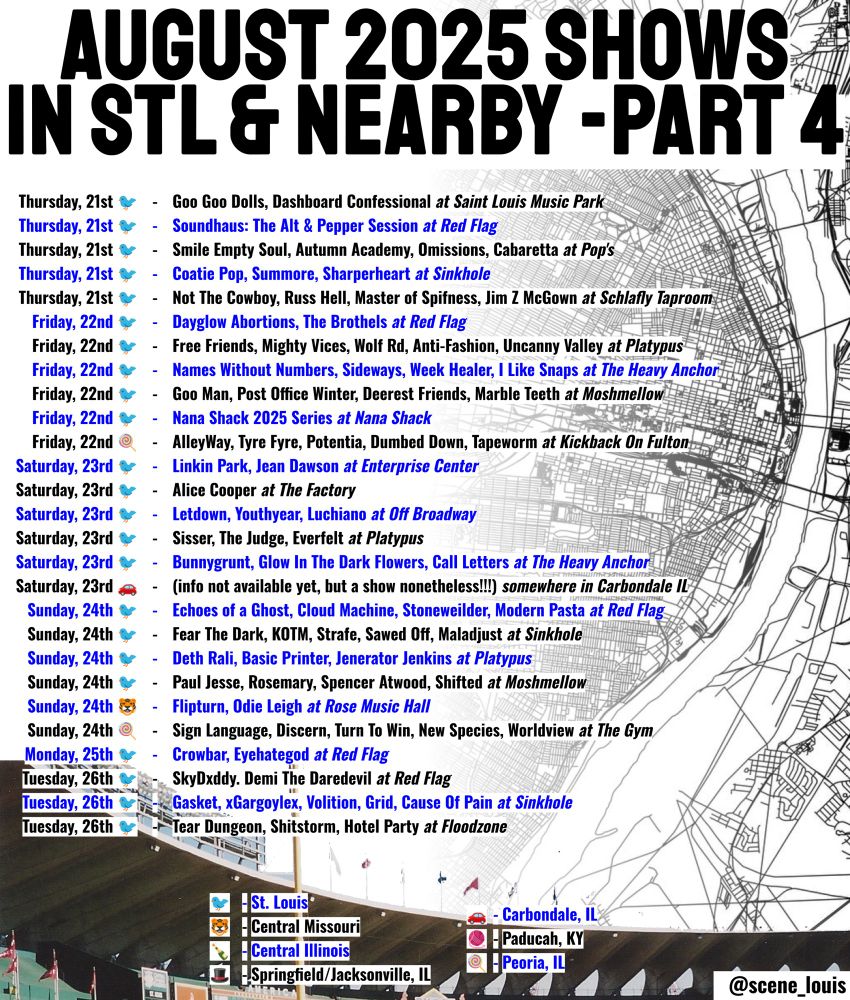Click the bird emoji on the Alice Cooper row
This screenshot has height=1000, width=850.
128,490
